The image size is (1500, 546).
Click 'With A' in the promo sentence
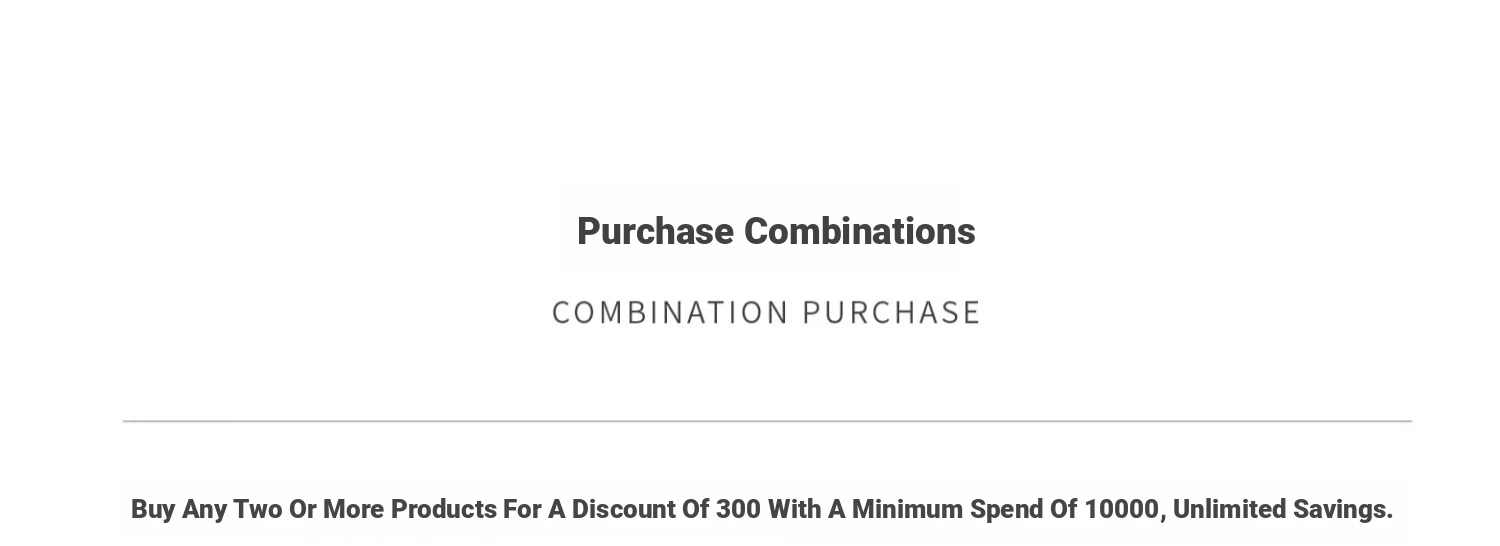807,509
